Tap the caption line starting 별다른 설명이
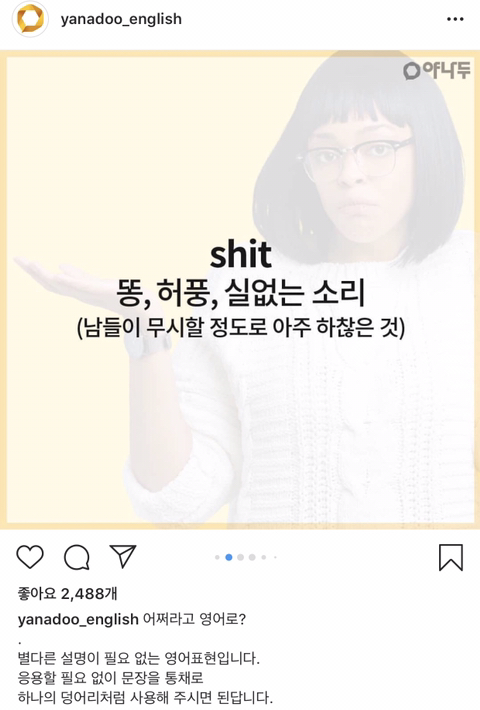 [139, 657]
